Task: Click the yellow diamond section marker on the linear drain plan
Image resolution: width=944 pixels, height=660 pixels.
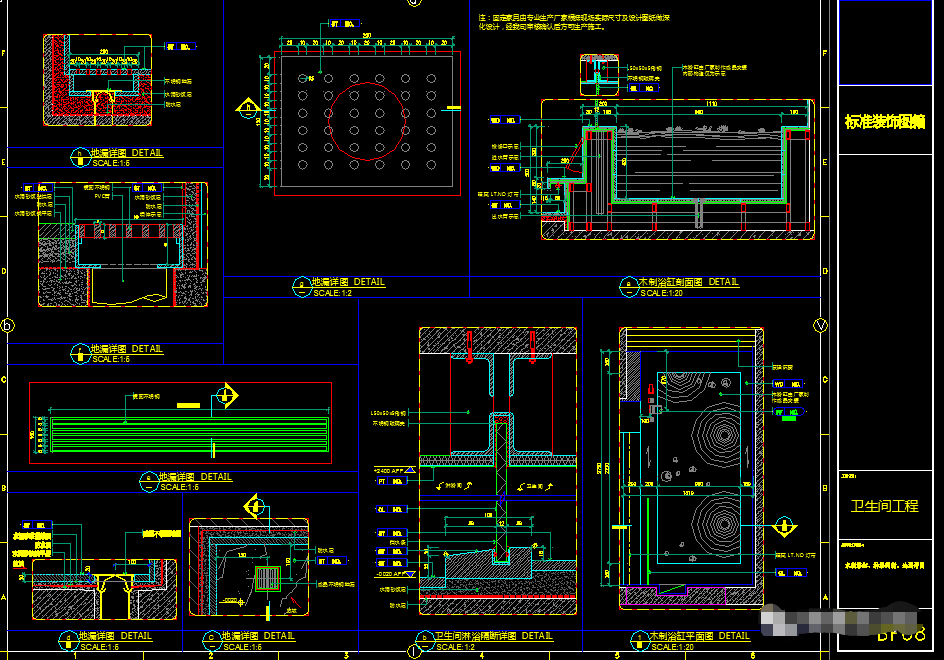Action: coord(228,396)
